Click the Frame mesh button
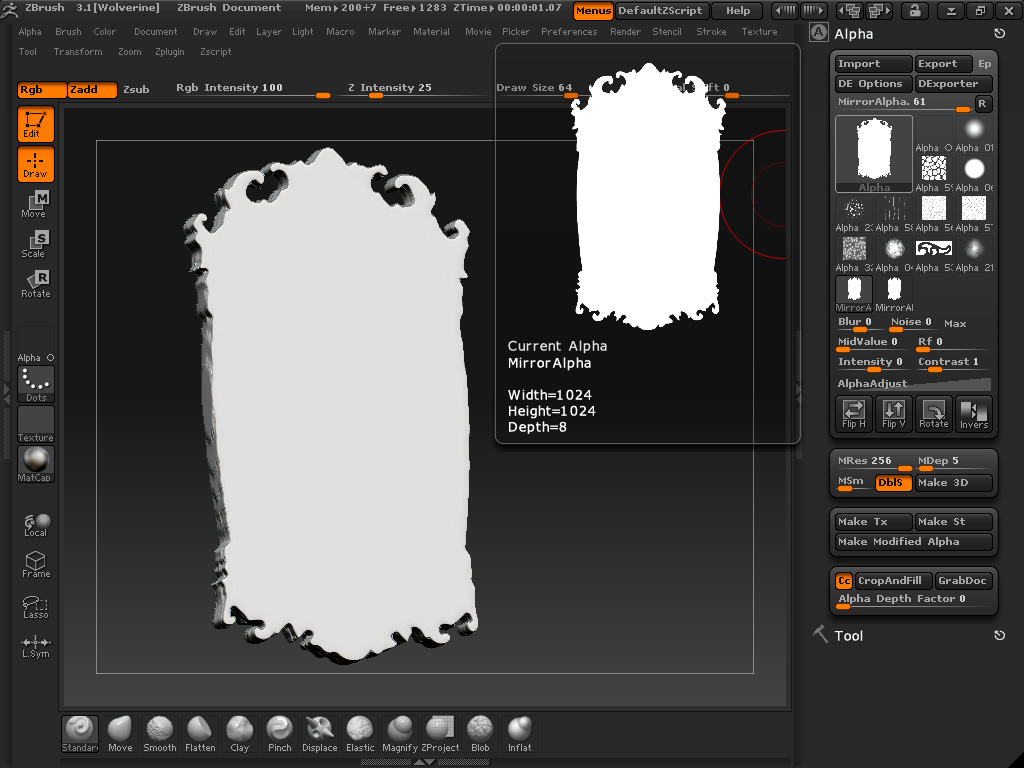1024x768 pixels. point(35,565)
